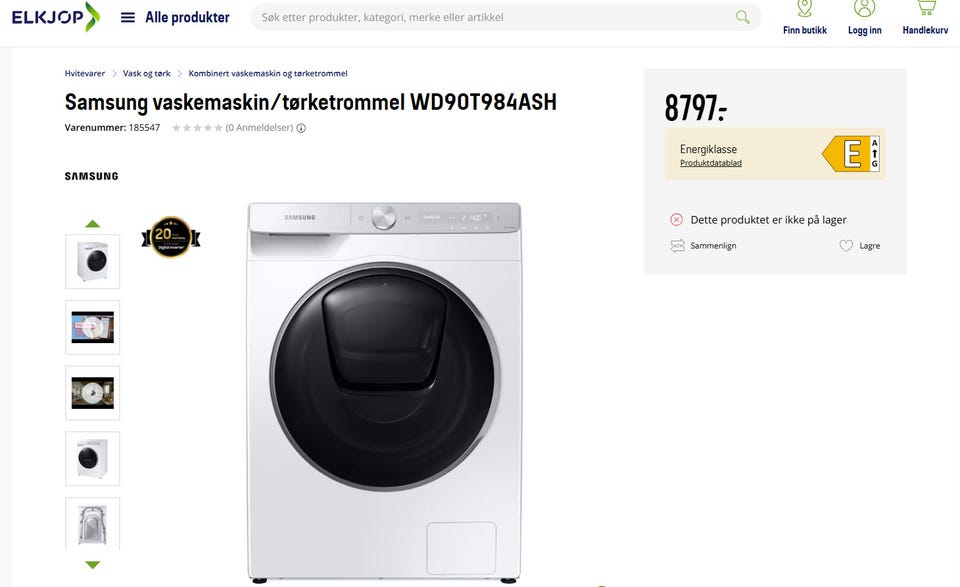Click the Elkjøp logo
This screenshot has width=960, height=587.
tap(55, 17)
